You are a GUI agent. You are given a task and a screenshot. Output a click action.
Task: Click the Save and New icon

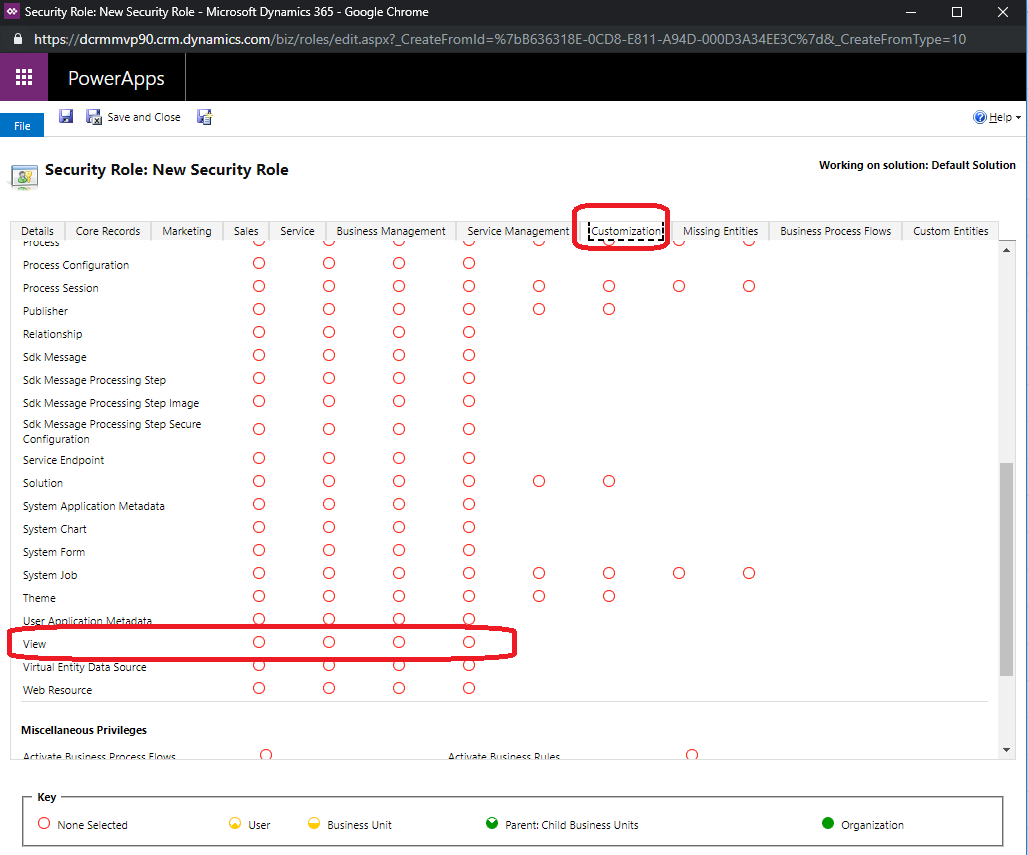click(205, 117)
